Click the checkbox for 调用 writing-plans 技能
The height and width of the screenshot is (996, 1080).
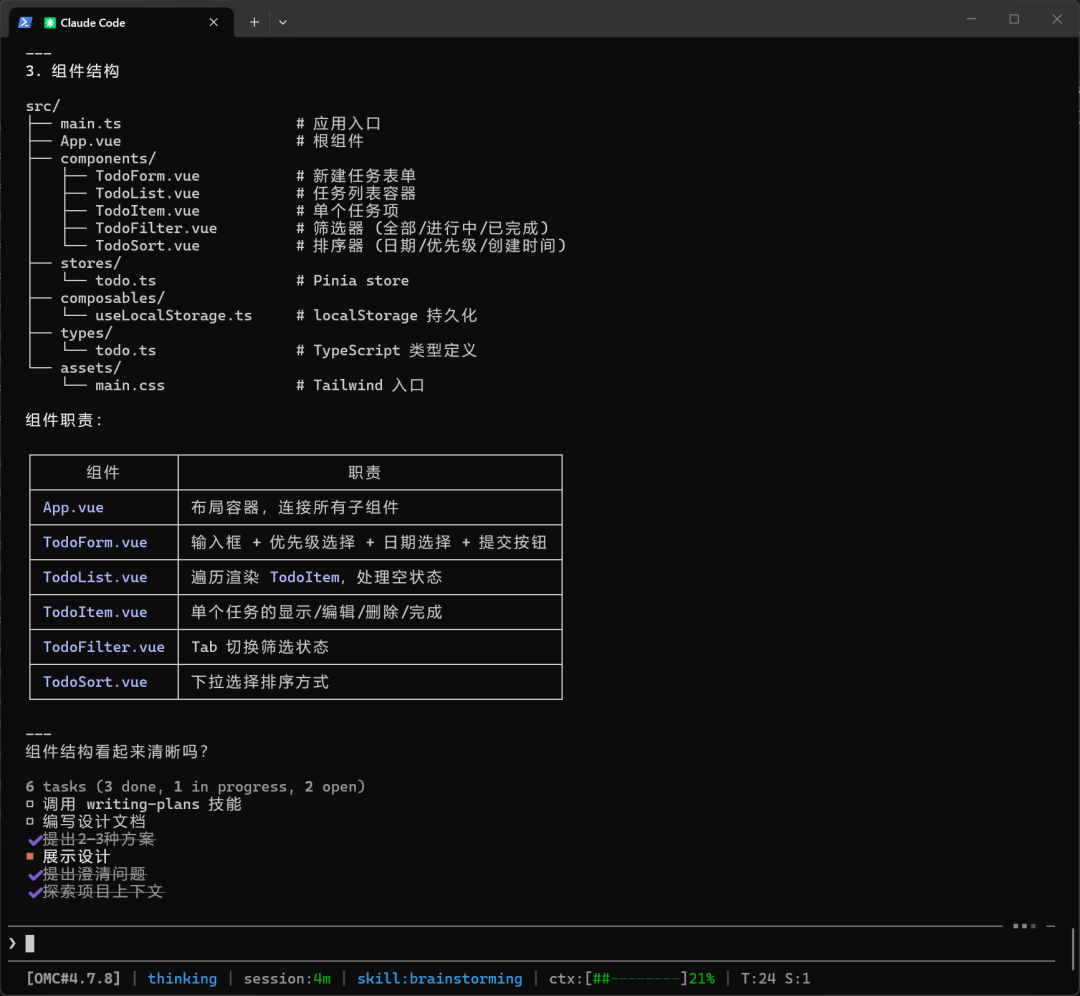tap(30, 805)
